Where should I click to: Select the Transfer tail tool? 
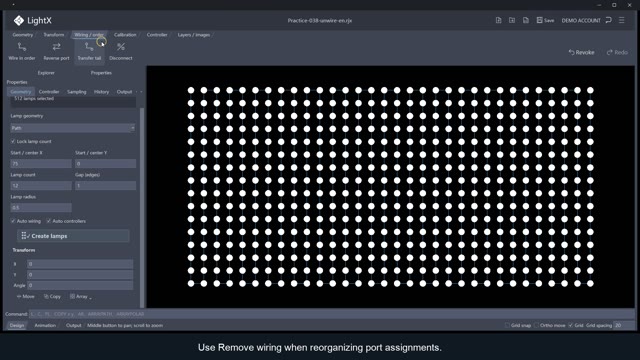click(x=89, y=51)
